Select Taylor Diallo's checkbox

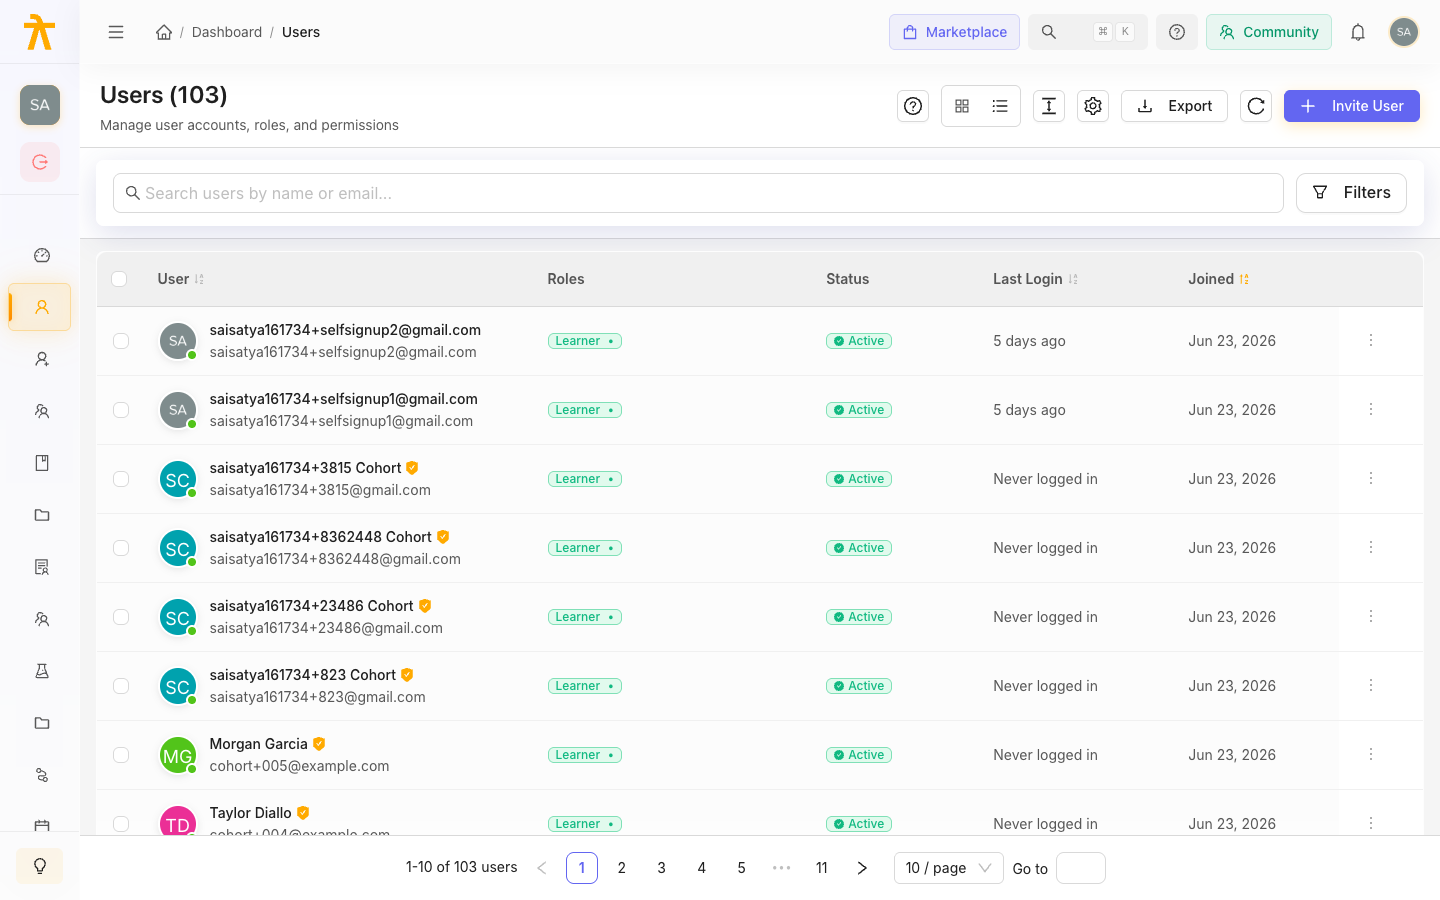coord(121,824)
